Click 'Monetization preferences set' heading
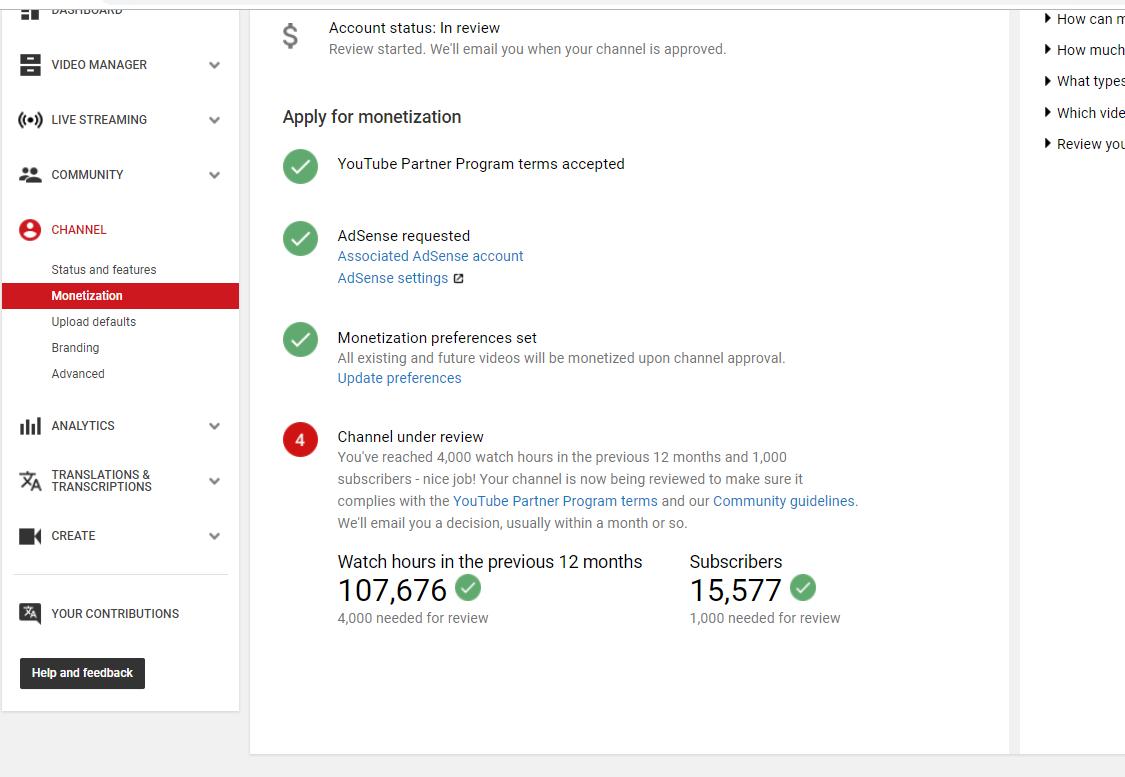 437,338
